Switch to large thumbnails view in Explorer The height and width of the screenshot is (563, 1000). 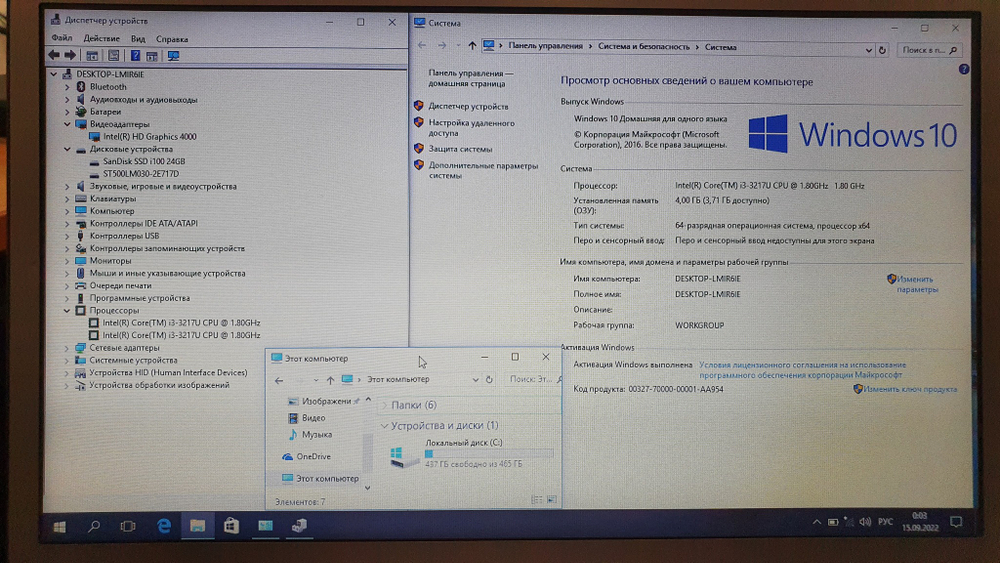(x=551, y=499)
